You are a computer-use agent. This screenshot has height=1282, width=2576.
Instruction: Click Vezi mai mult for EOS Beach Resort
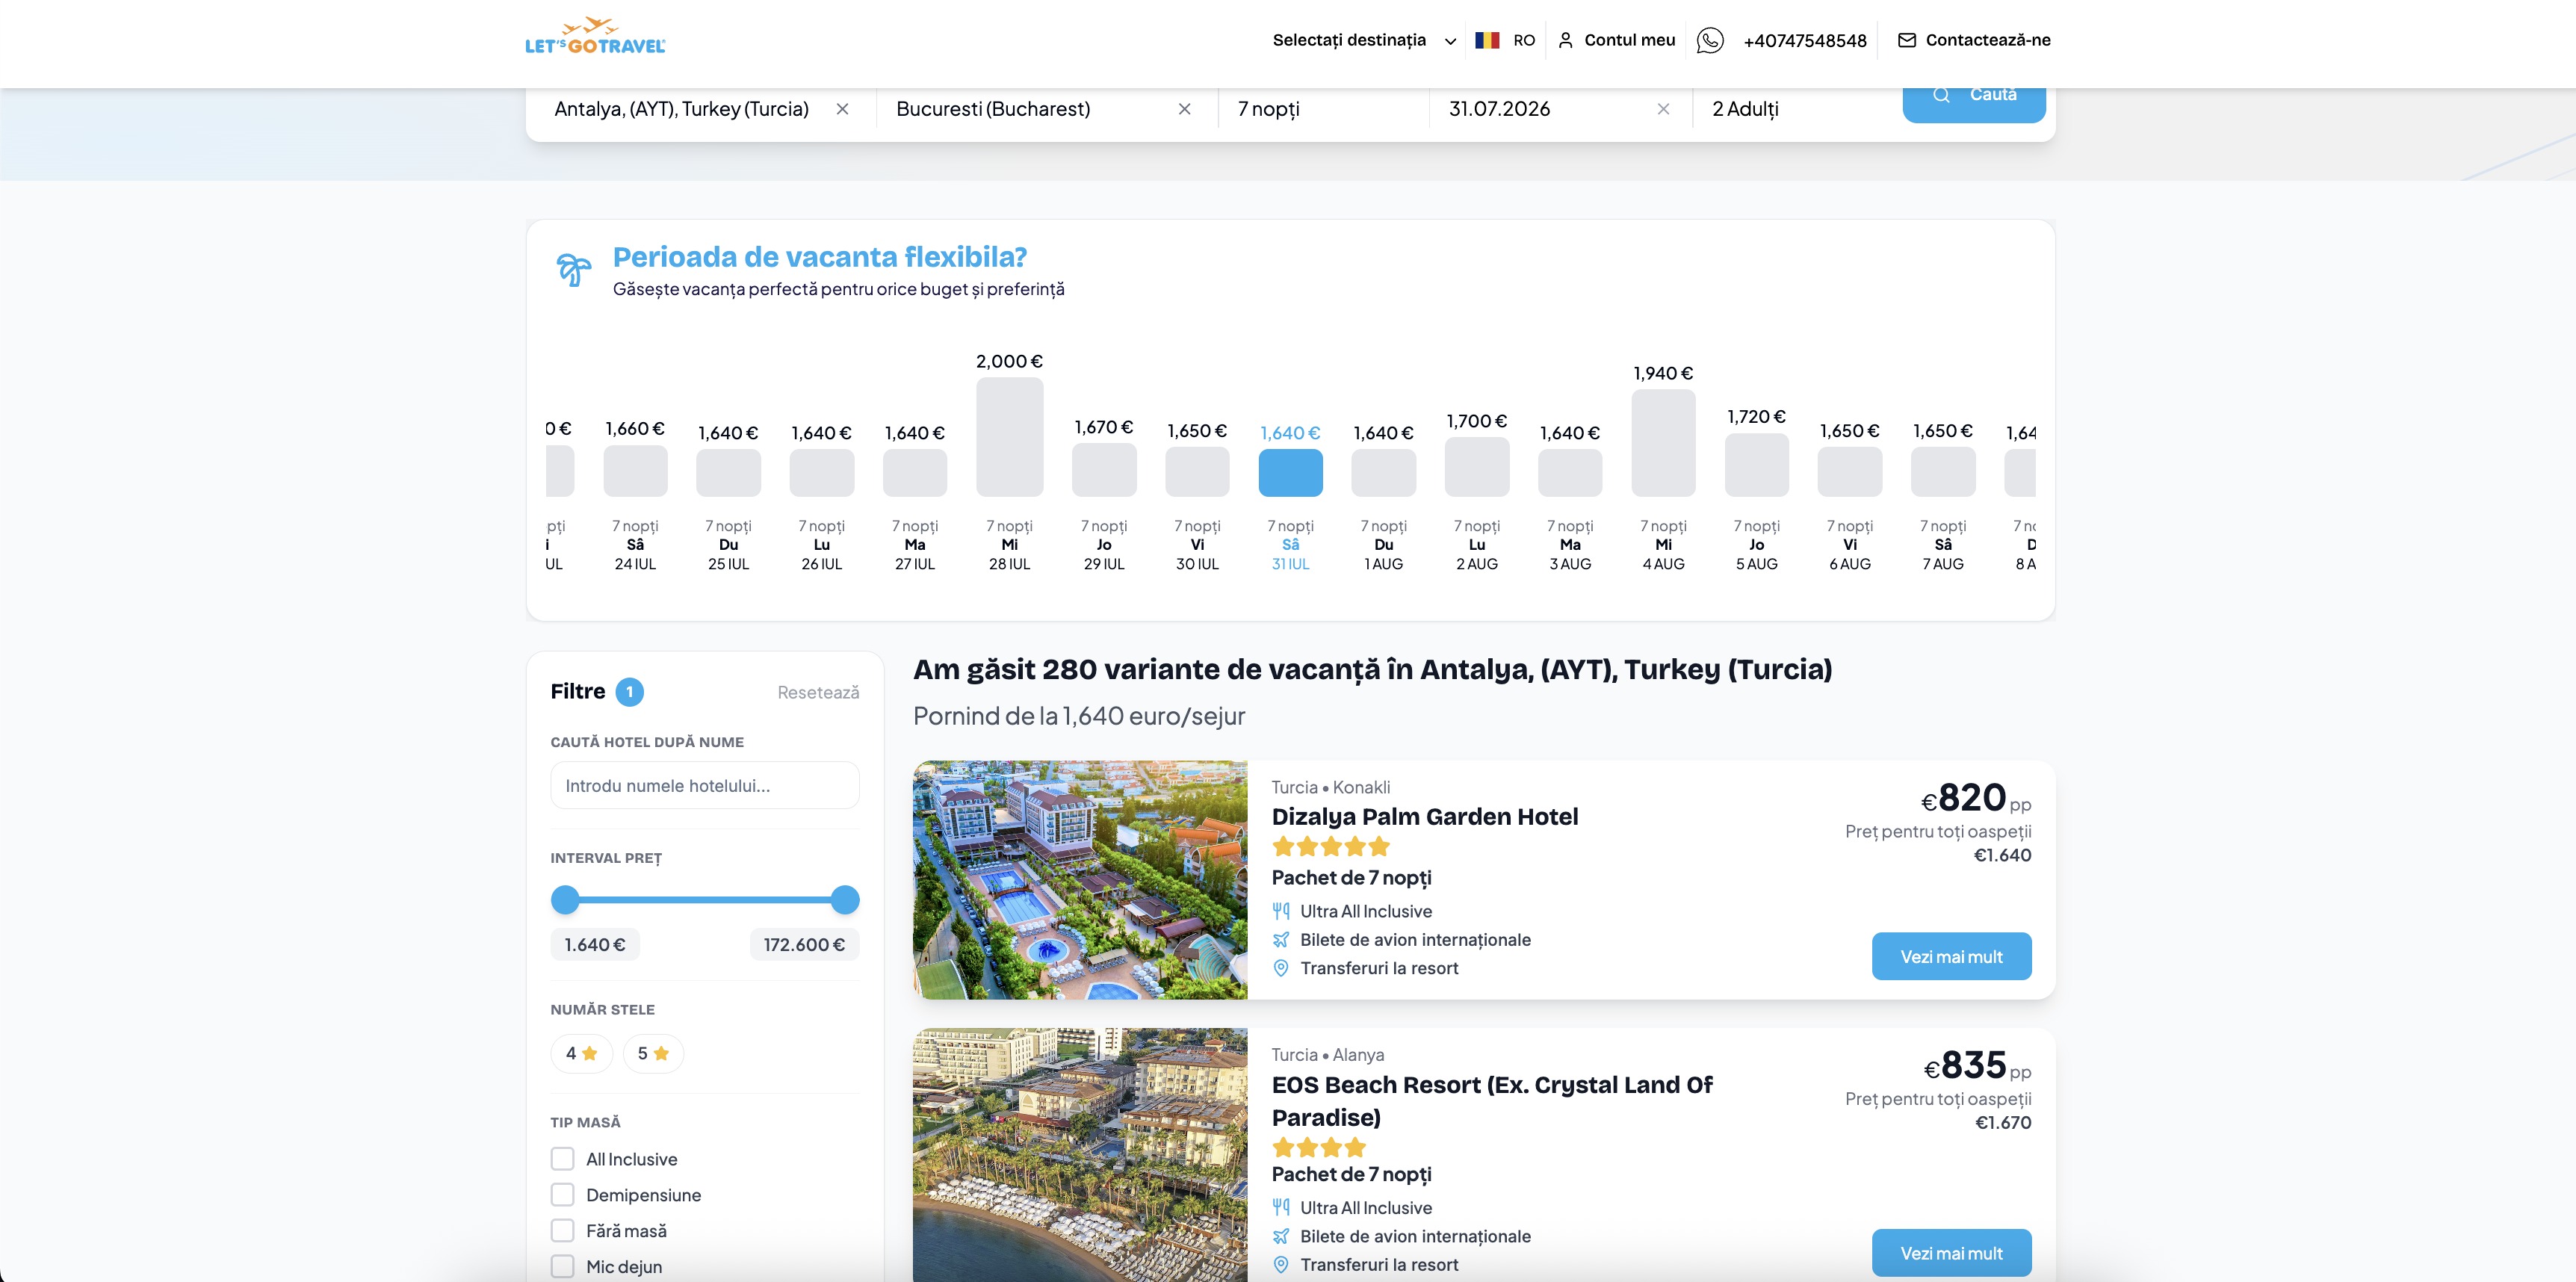point(1951,1253)
